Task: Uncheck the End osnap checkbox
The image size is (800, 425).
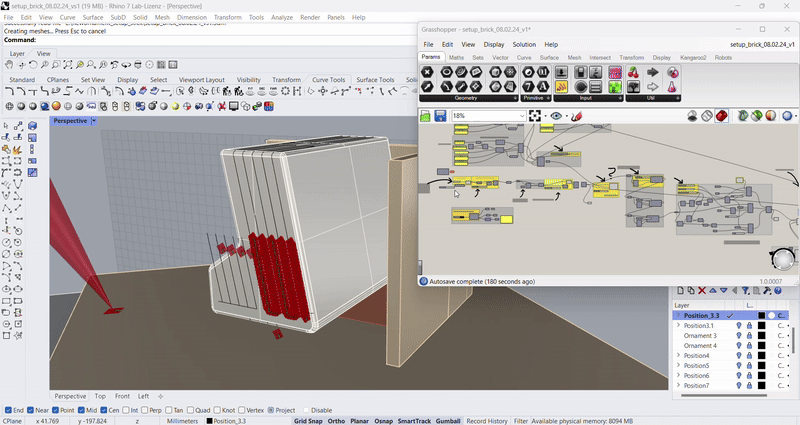Action: coord(9,410)
